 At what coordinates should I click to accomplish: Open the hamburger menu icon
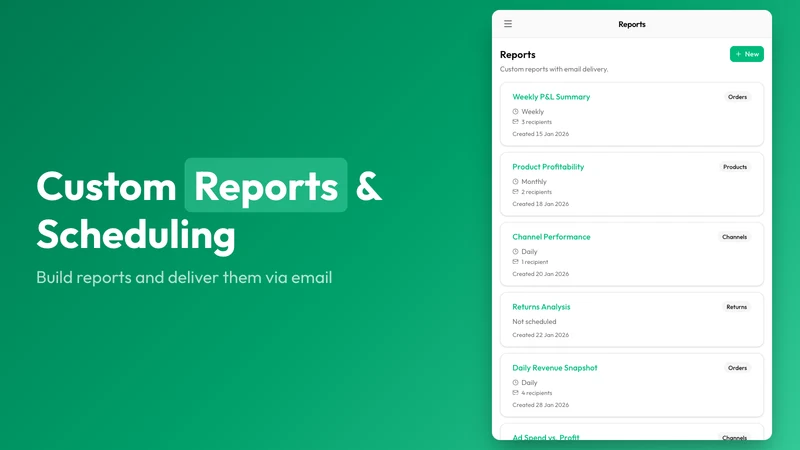[x=508, y=24]
